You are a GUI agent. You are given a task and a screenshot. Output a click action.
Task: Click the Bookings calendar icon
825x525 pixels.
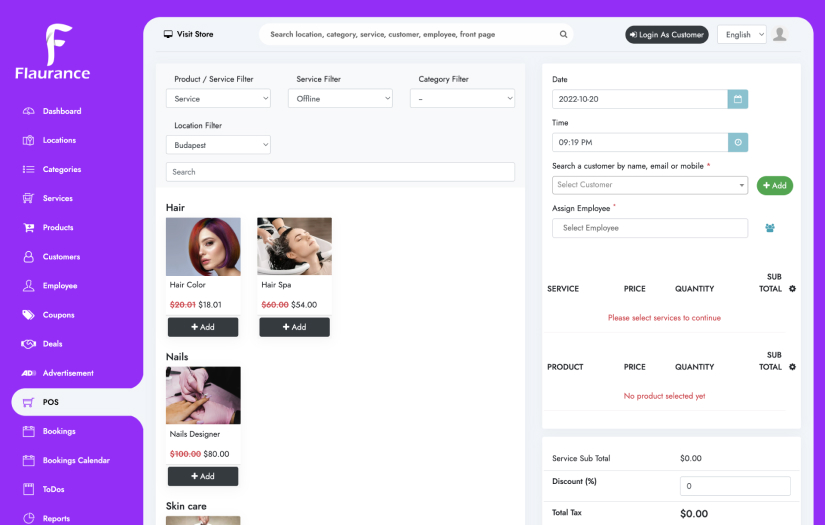click(28, 431)
